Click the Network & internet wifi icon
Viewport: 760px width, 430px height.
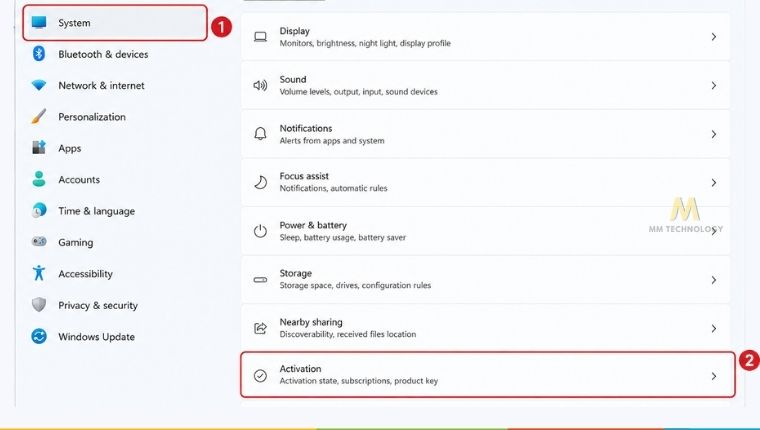pos(39,85)
